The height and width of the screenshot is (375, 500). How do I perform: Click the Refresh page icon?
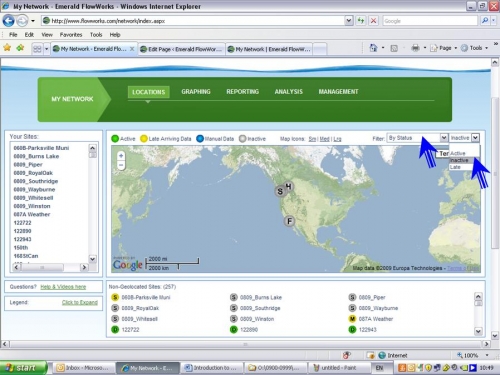[x=361, y=21]
